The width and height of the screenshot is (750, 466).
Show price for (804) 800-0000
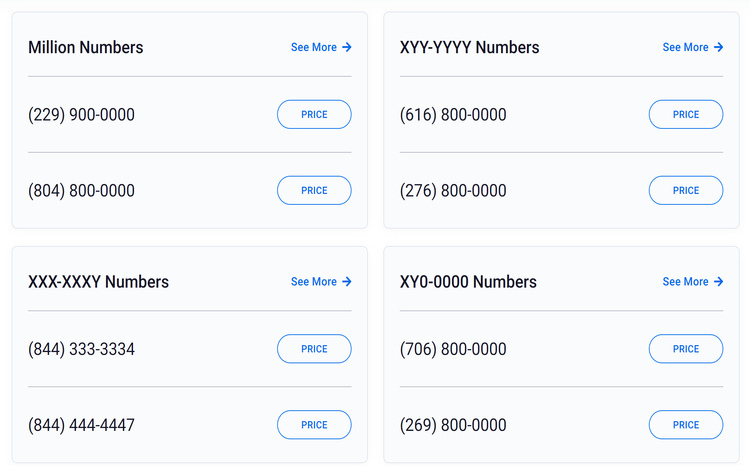pos(314,190)
